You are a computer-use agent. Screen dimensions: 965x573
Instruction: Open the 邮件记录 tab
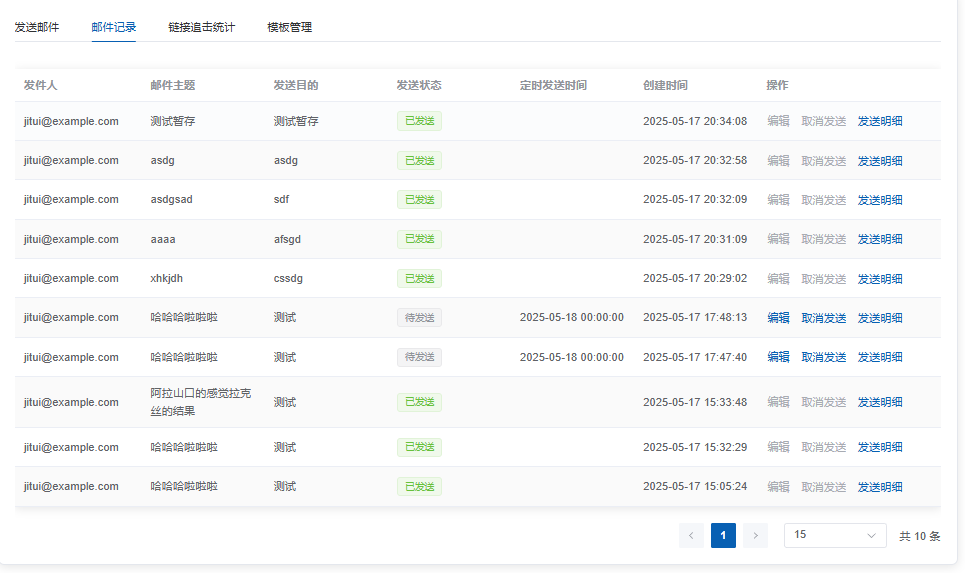click(114, 27)
